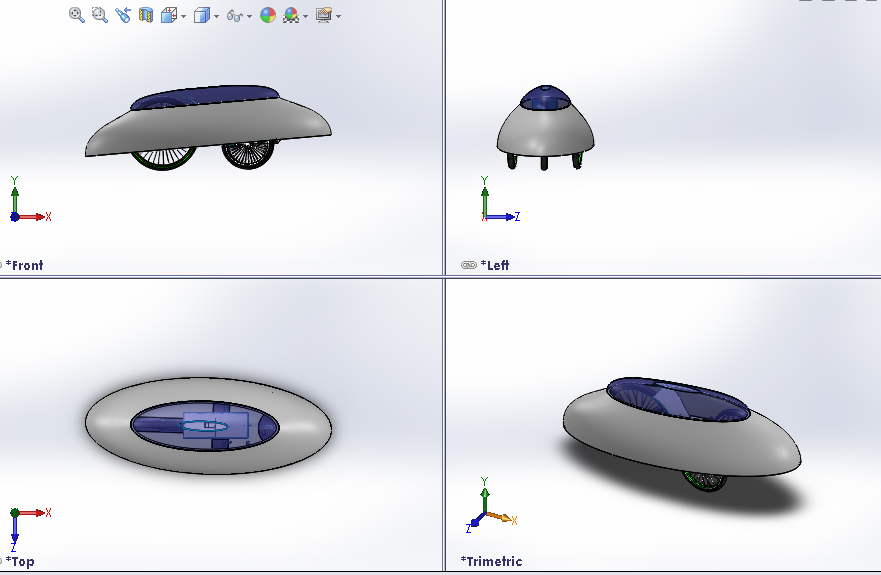Click the Zoom to Fit icon

[x=77, y=15]
